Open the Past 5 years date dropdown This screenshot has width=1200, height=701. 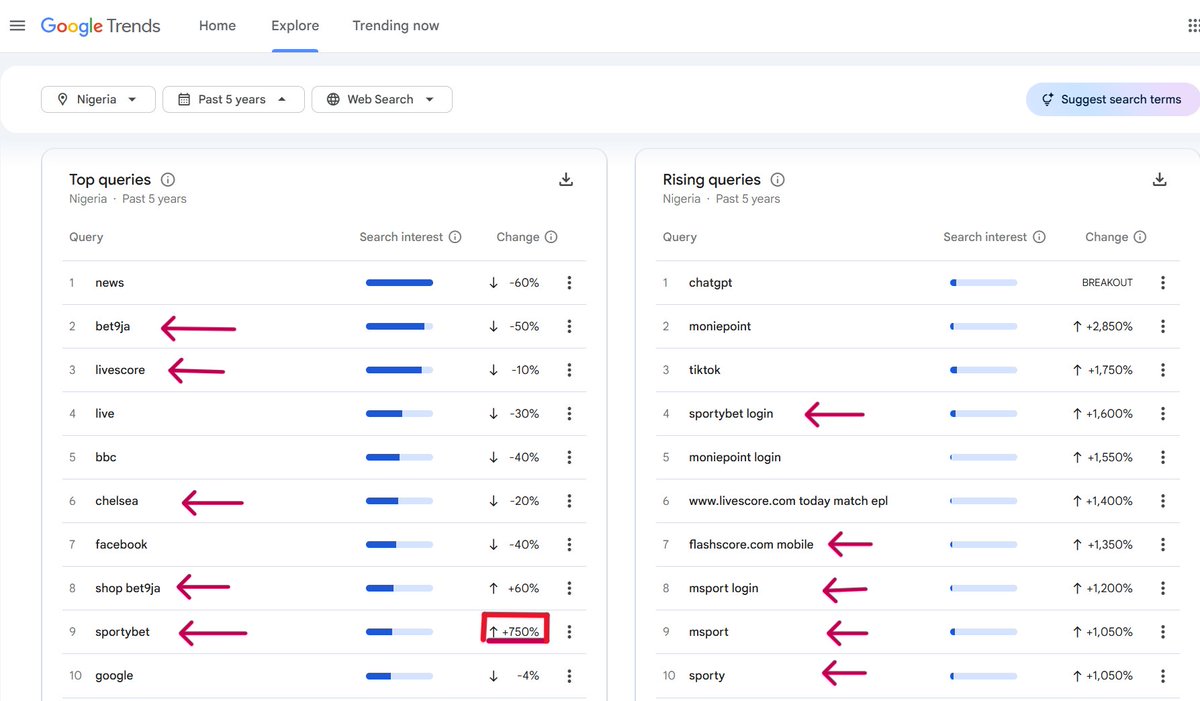(233, 99)
